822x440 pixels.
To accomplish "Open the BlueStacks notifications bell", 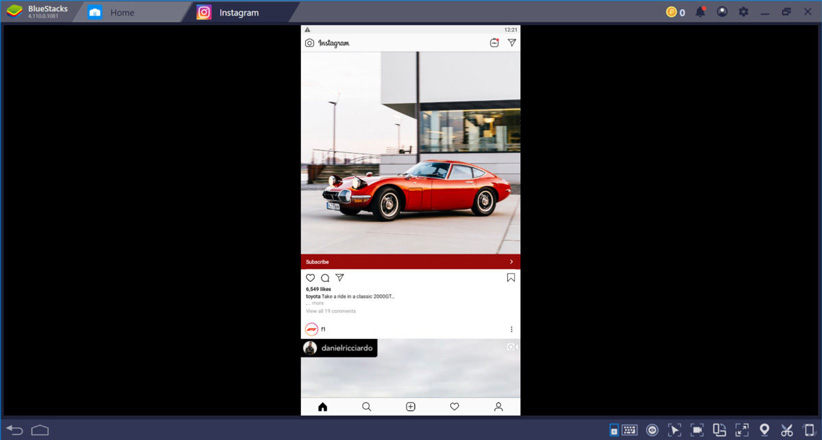I will (700, 12).
